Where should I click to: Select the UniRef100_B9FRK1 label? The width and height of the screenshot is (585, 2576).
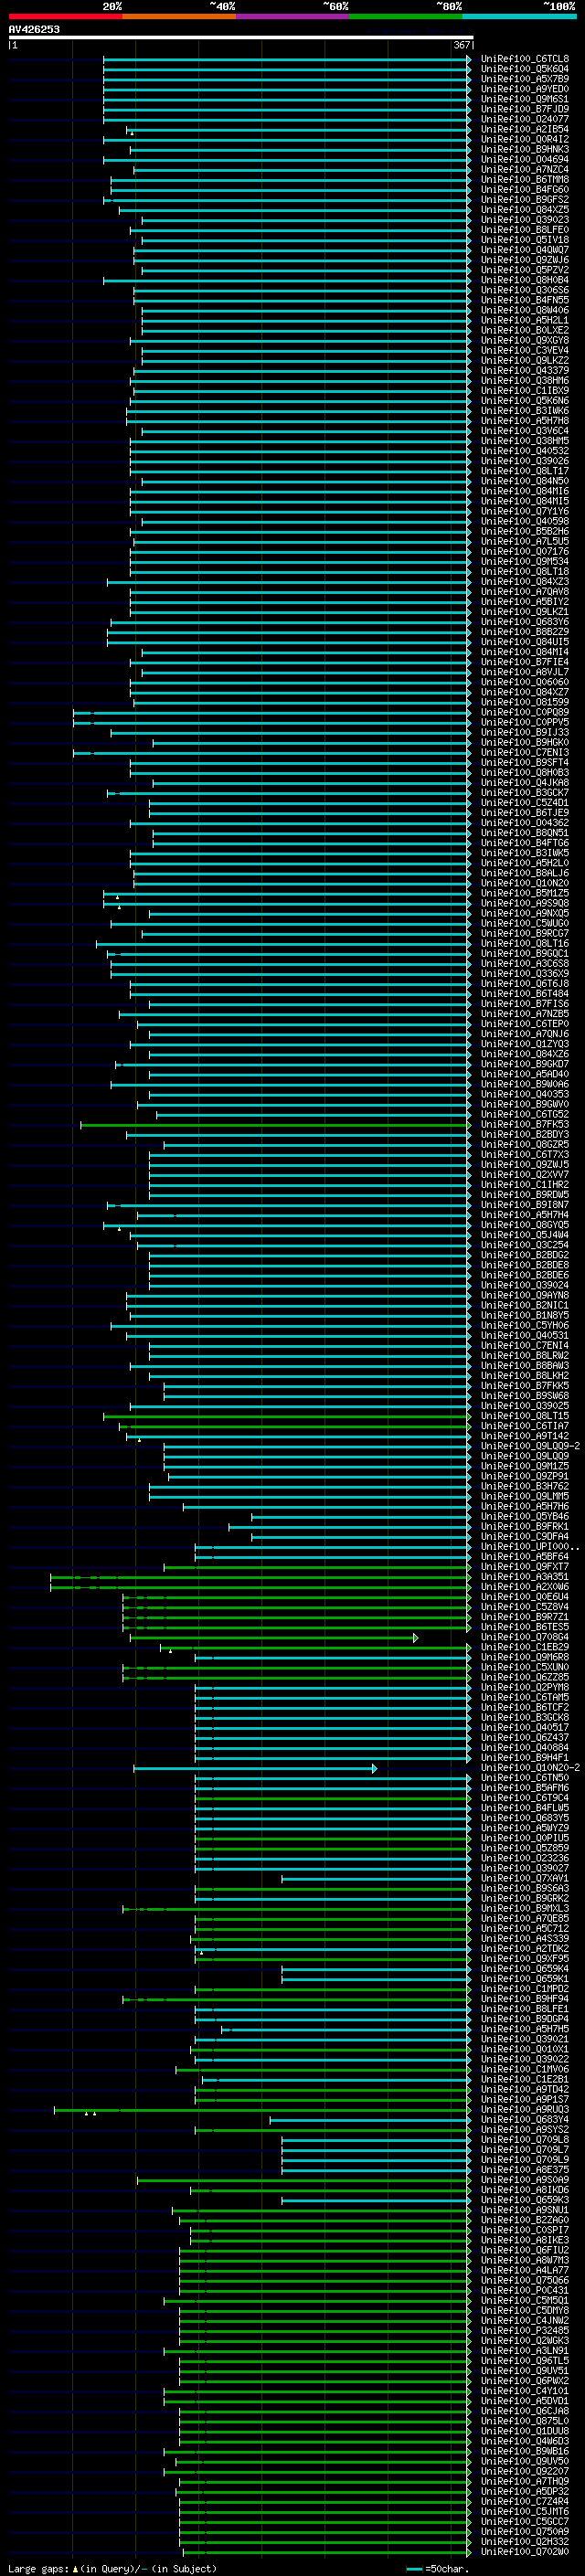coord(525,1526)
